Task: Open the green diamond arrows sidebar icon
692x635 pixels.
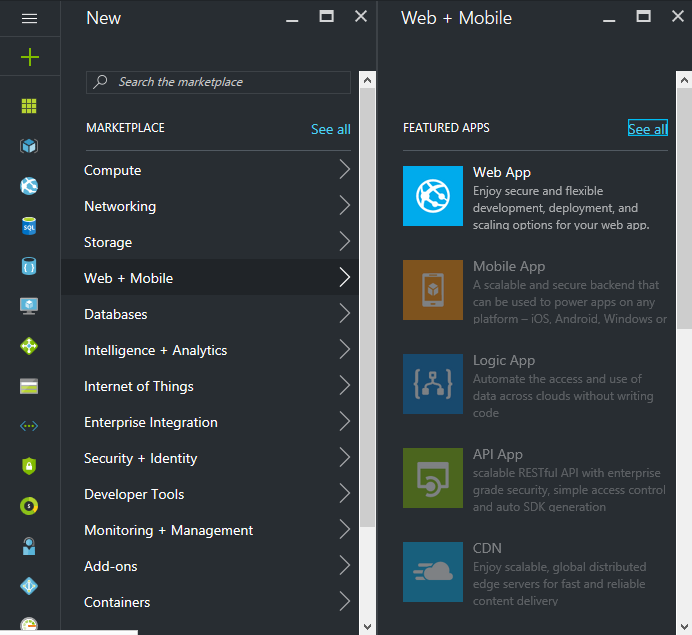Action: [x=29, y=346]
